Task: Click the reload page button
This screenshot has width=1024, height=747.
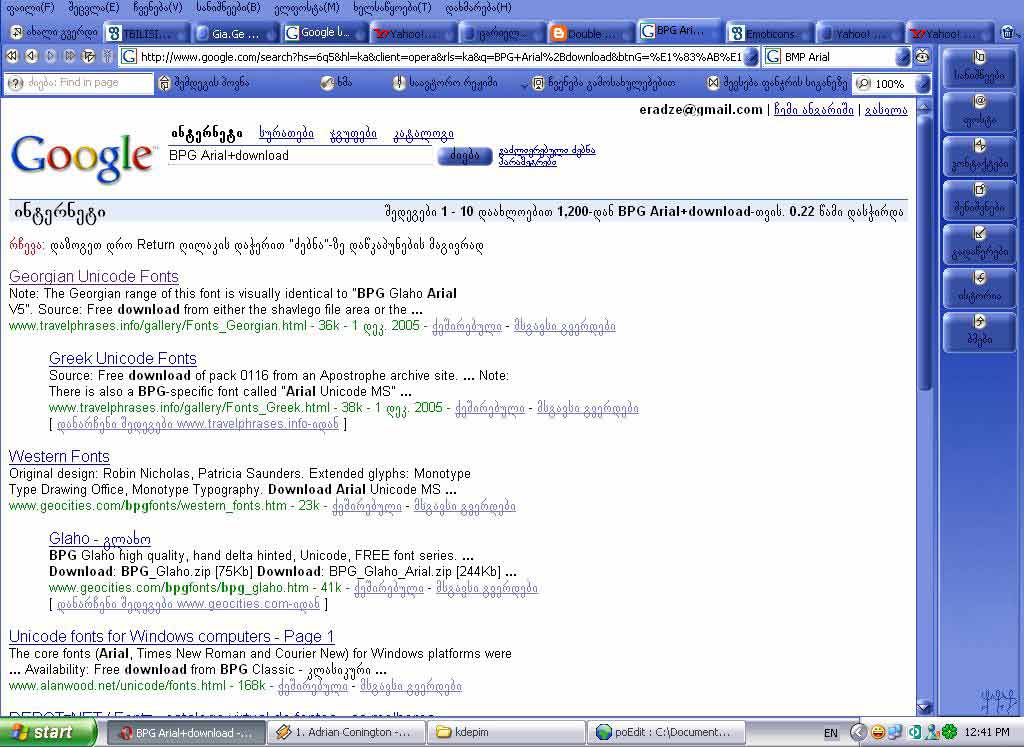Action: click(88, 57)
